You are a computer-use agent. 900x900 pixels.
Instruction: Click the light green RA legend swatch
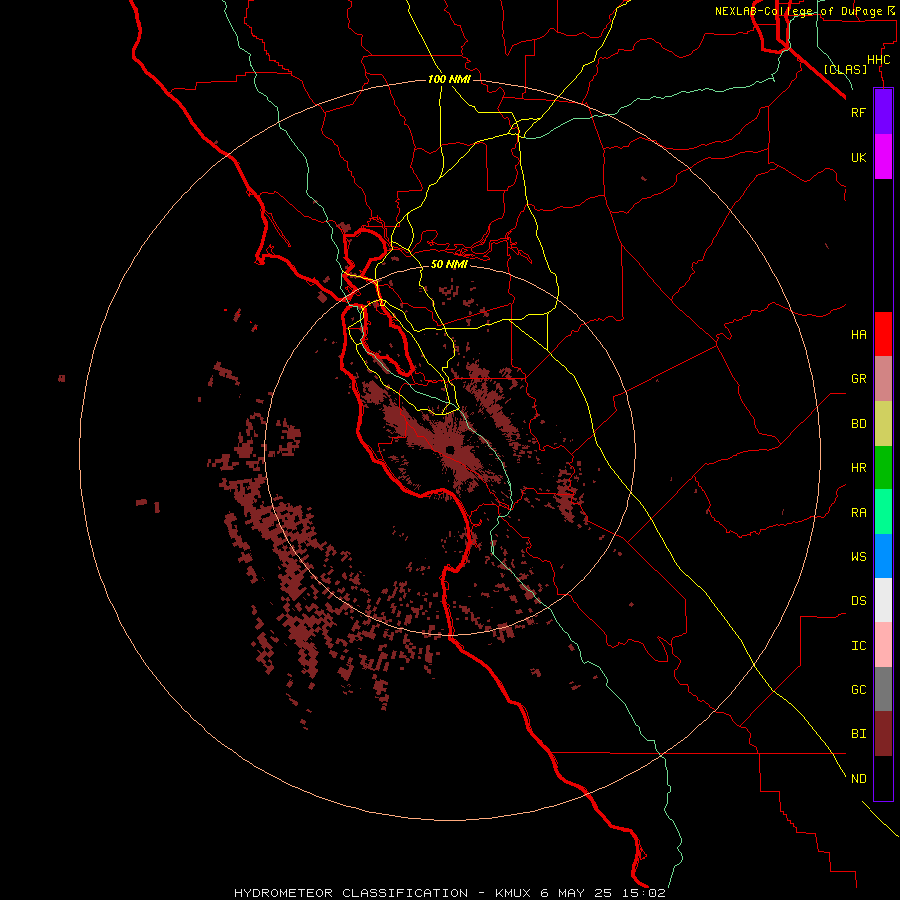[x=883, y=512]
